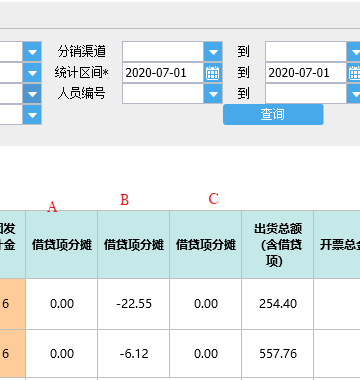Select the 借贷项分摊 column header under C
The height and width of the screenshot is (380, 360).
(x=206, y=245)
